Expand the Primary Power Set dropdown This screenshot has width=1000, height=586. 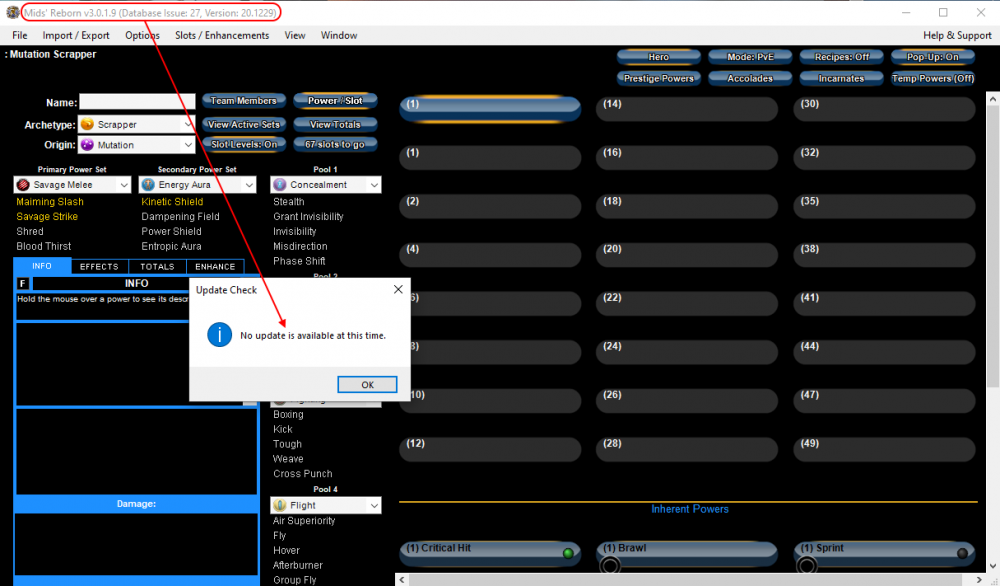coord(124,185)
